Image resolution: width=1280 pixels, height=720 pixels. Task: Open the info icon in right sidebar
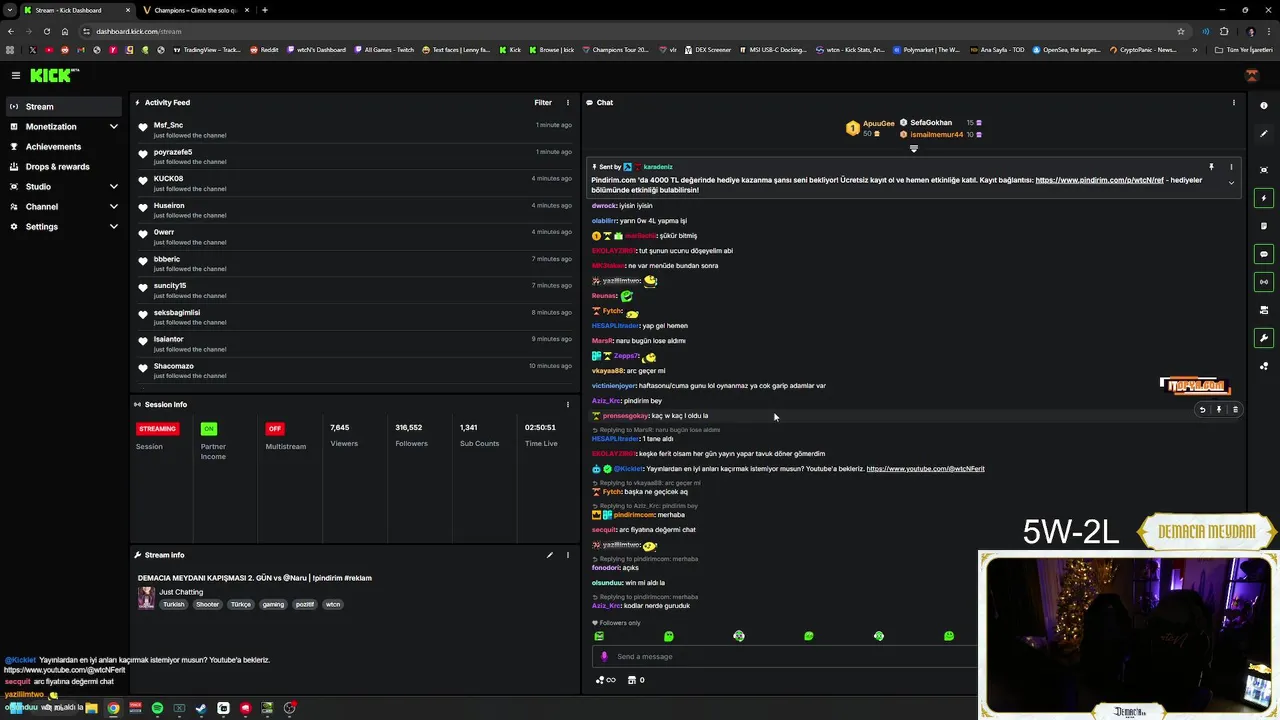tap(1264, 106)
